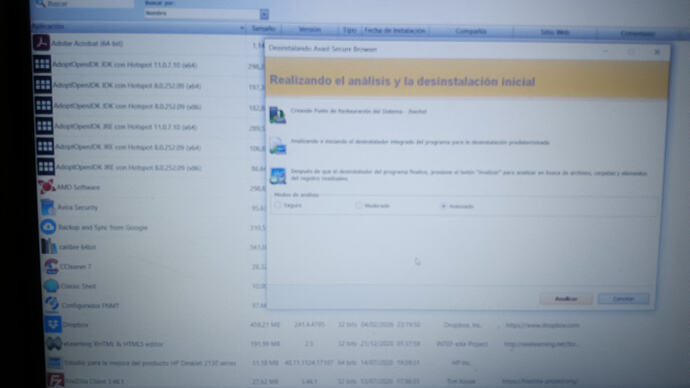Click the system restore point step icon

click(278, 114)
